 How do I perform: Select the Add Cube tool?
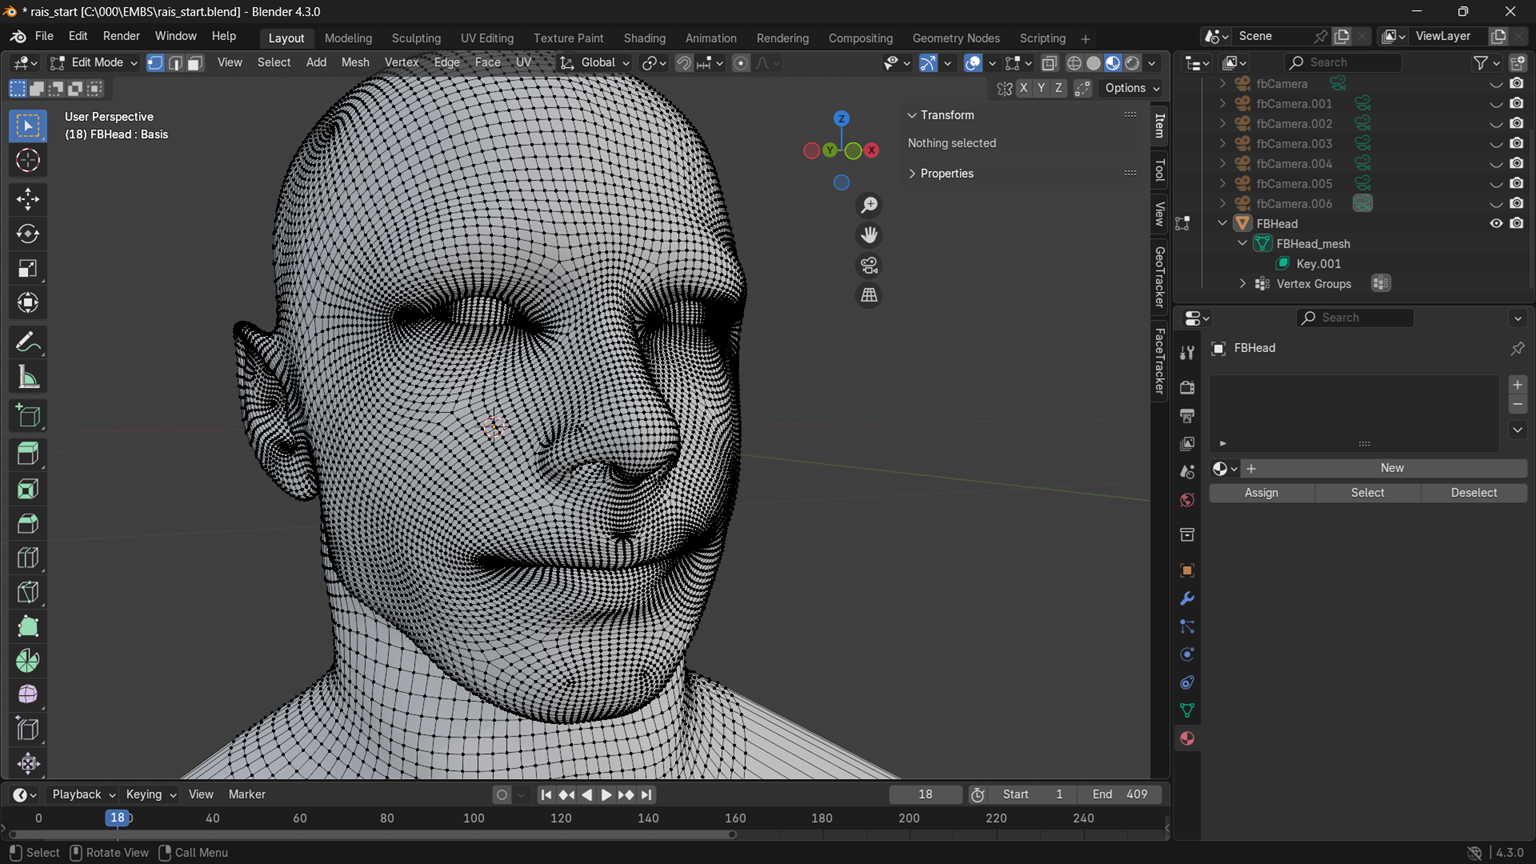[28, 416]
